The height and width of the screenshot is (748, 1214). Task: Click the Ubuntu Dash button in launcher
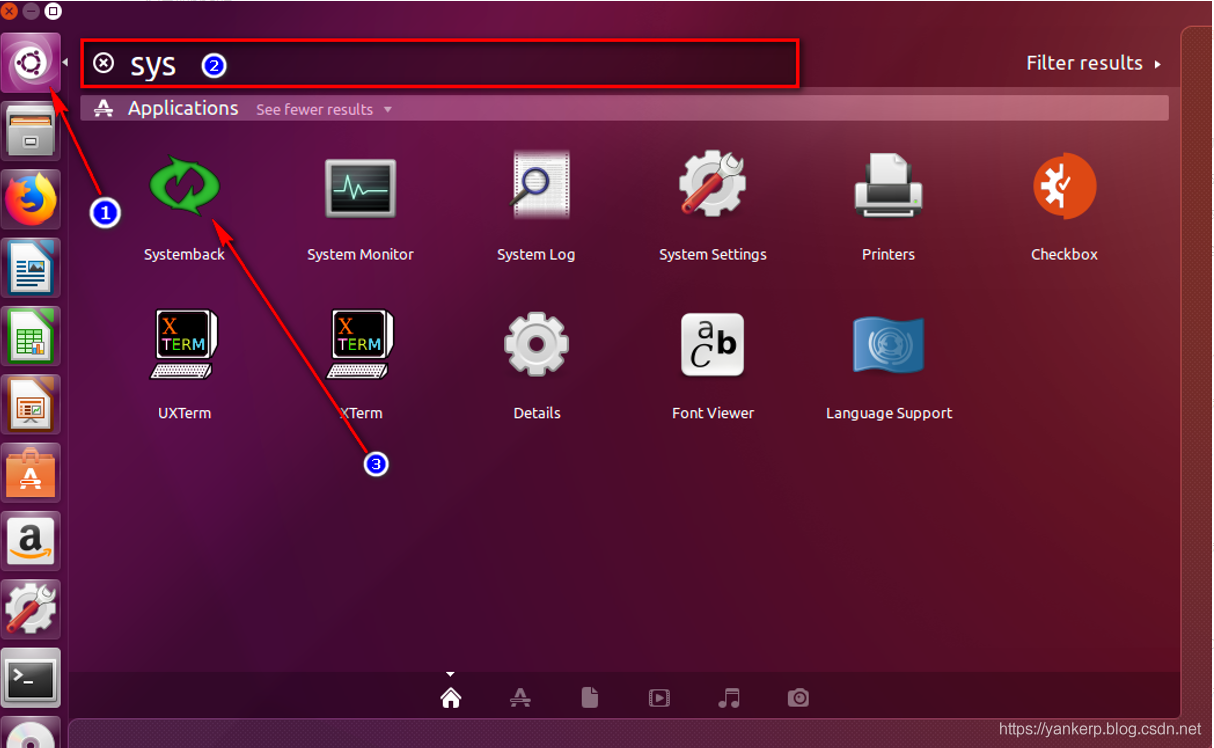[31, 64]
